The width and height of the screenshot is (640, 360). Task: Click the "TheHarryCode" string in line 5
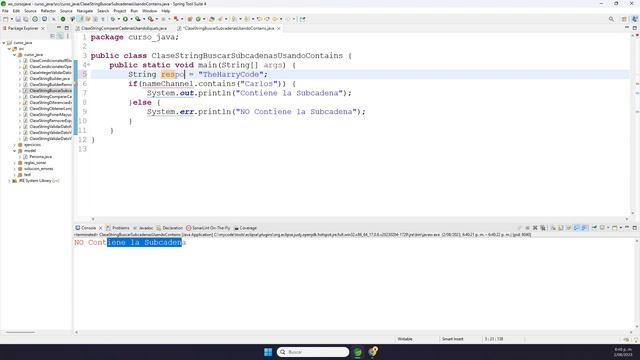tap(231, 74)
